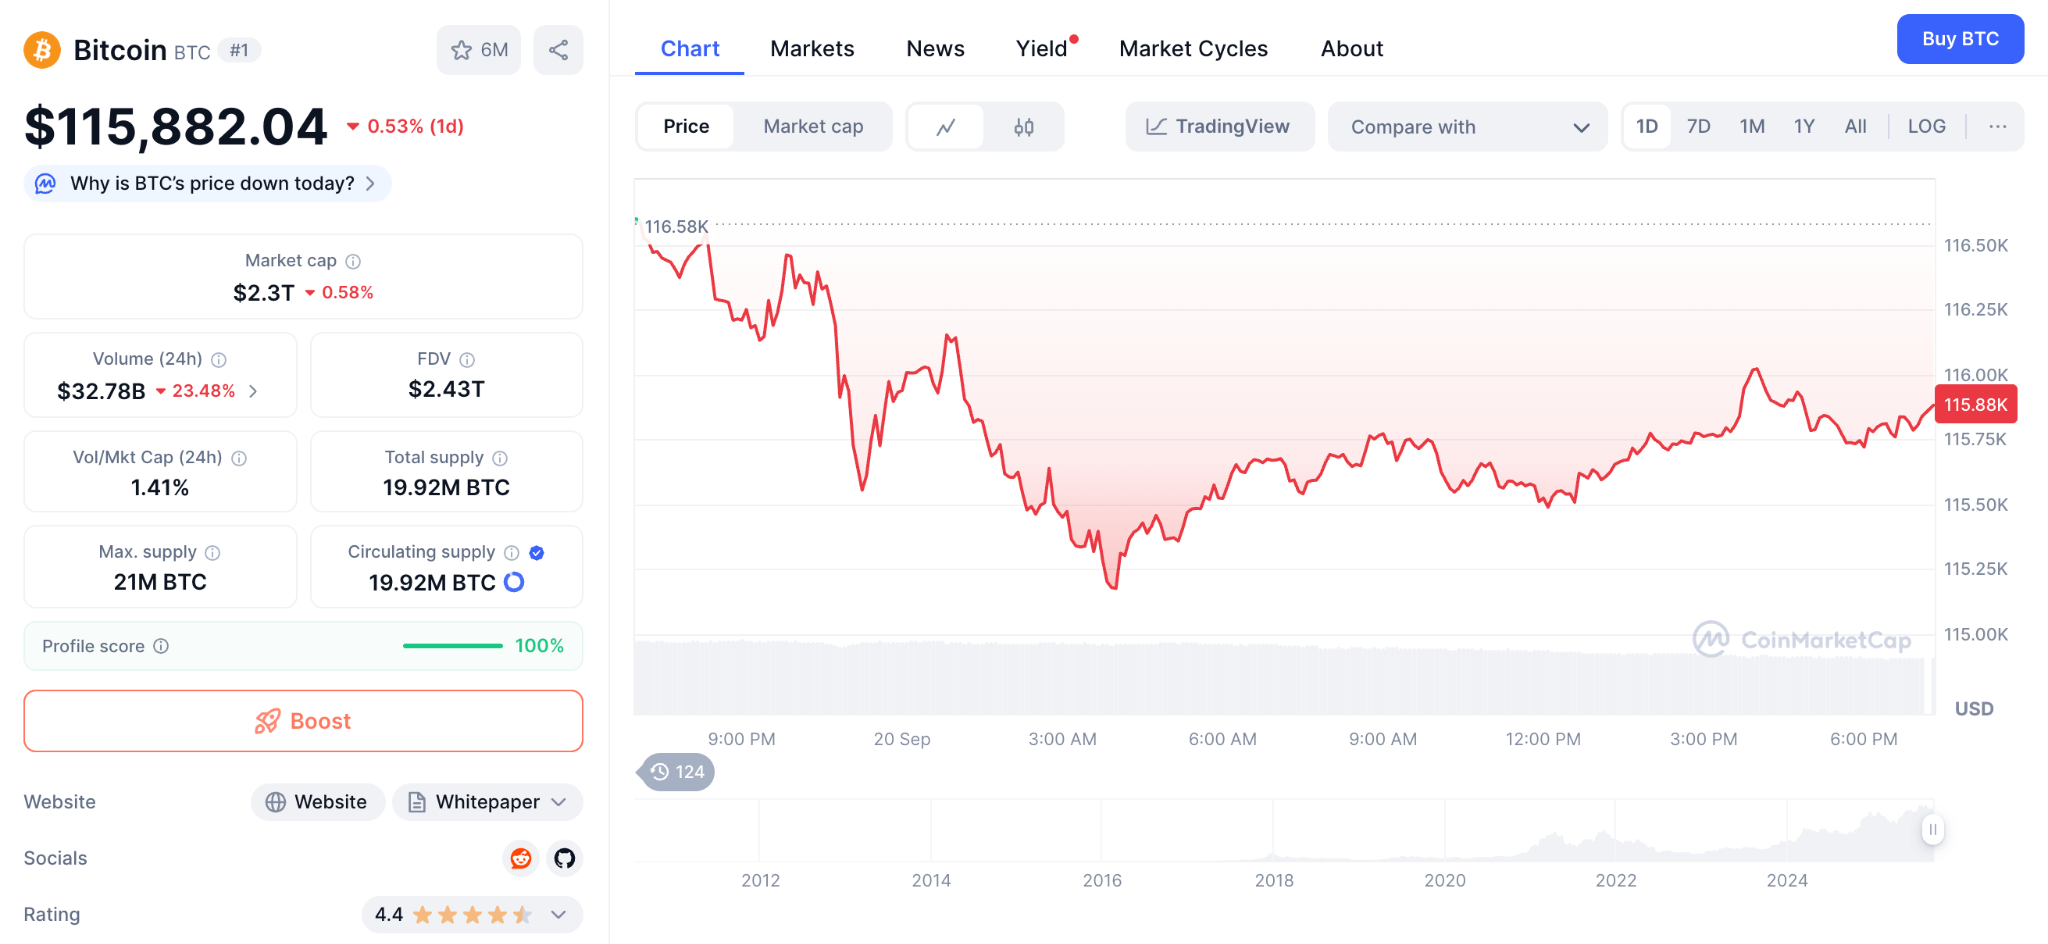Open the GitHub social link icon
Viewport: 2048px width, 944px height.
tap(565, 858)
